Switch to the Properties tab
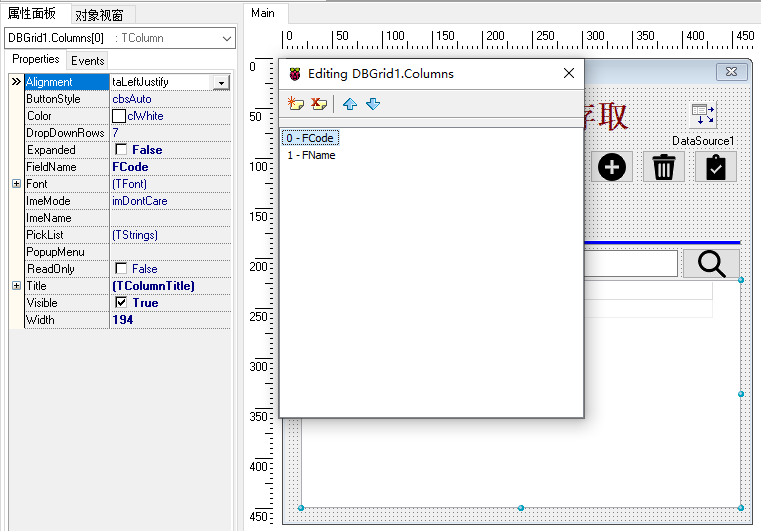This screenshot has width=761, height=531. [x=35, y=59]
